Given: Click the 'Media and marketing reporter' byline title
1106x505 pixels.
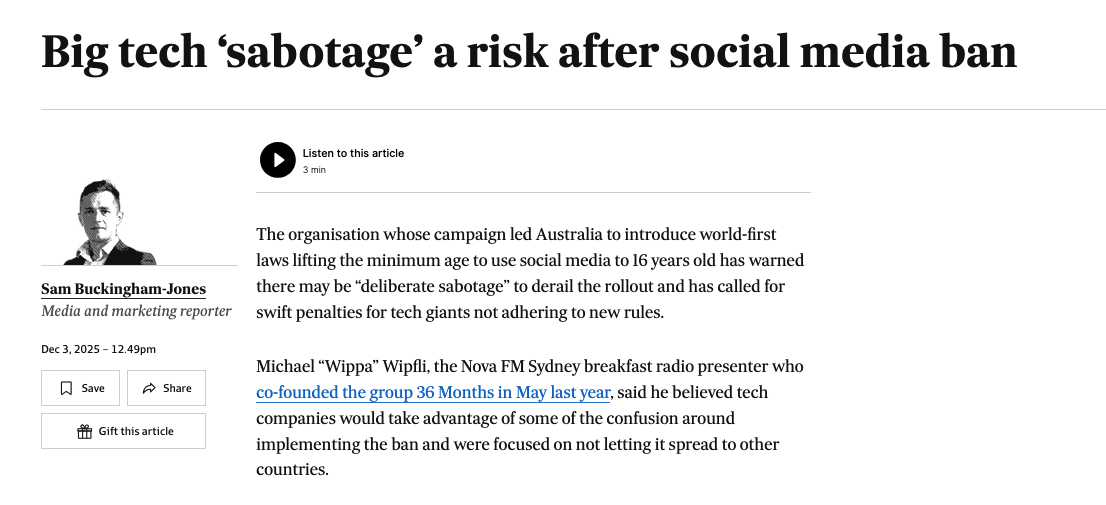Looking at the screenshot, I should click(x=136, y=311).
